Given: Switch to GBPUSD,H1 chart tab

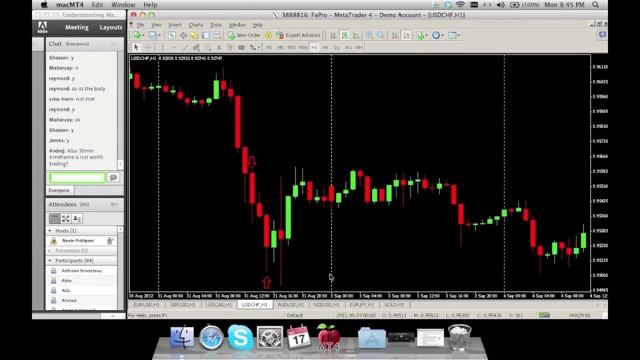Looking at the screenshot, I should tap(182, 305).
